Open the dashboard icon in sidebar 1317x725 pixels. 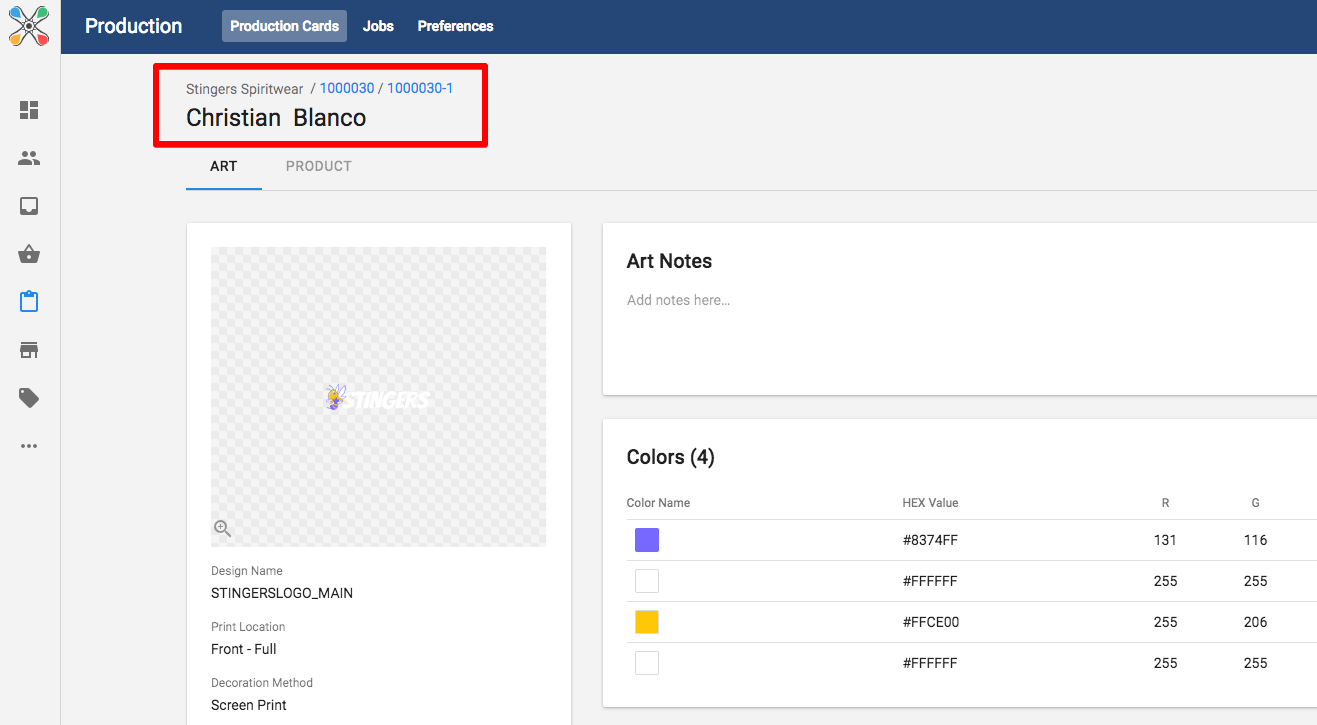[29, 110]
